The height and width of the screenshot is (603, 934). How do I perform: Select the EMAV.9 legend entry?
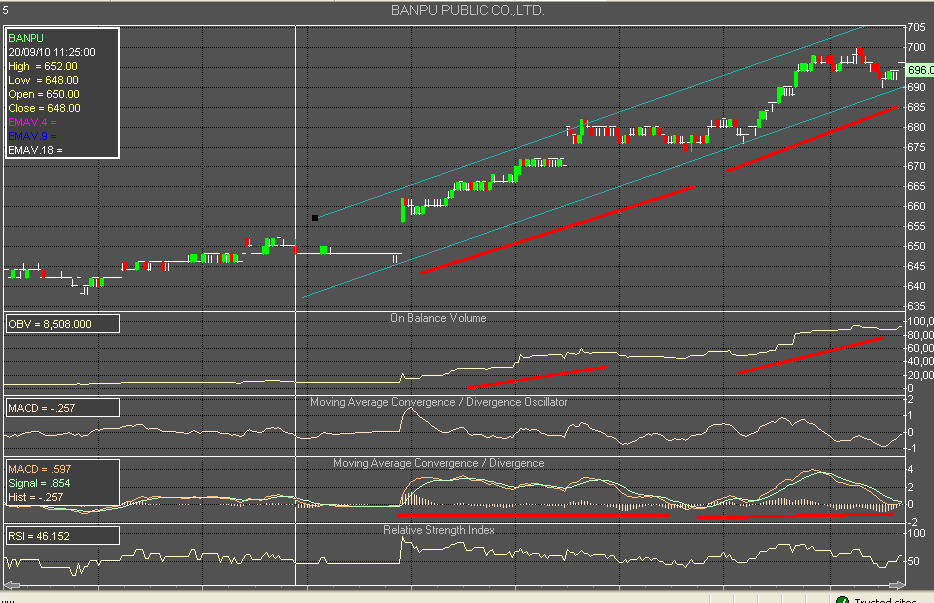[x=32, y=136]
